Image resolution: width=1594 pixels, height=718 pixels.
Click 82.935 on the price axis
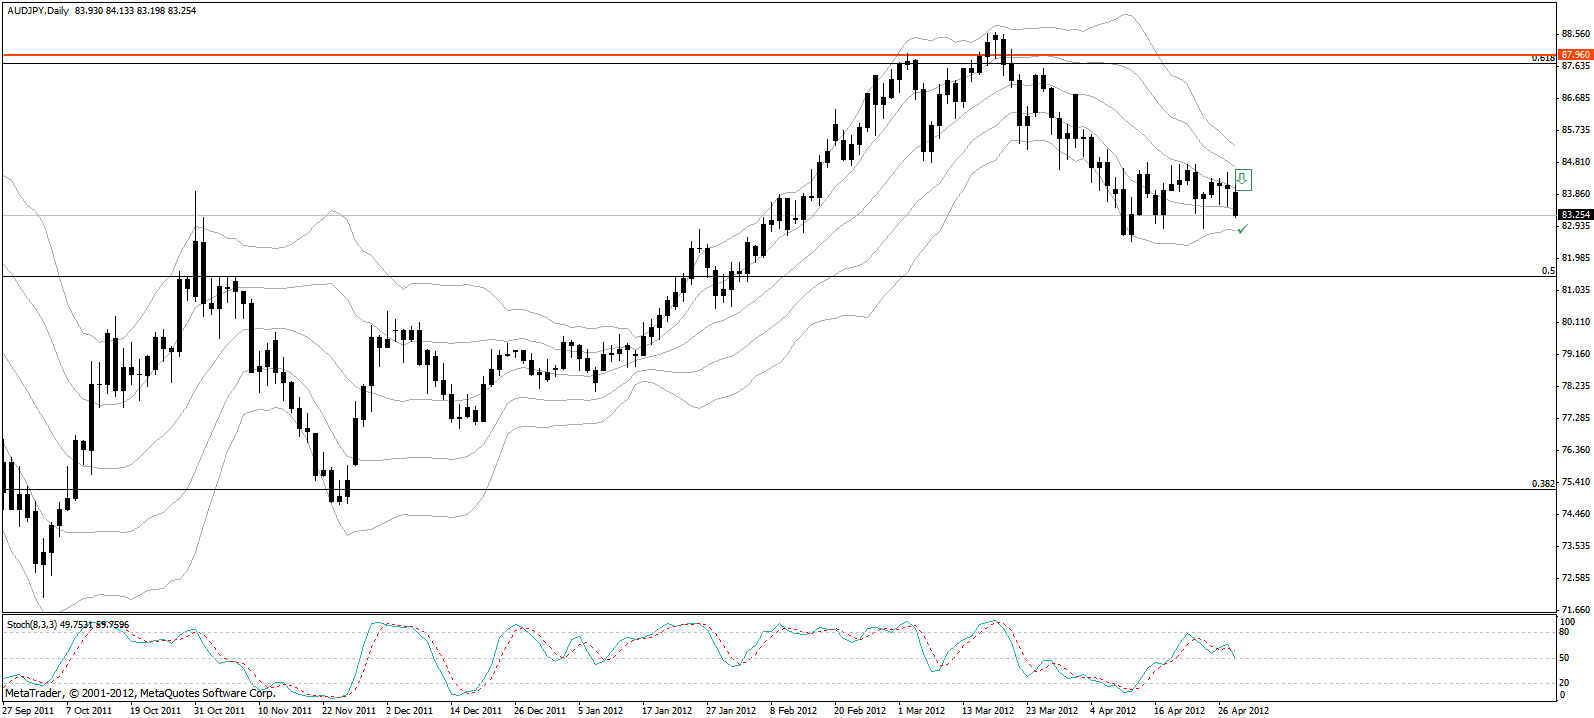coord(1576,226)
